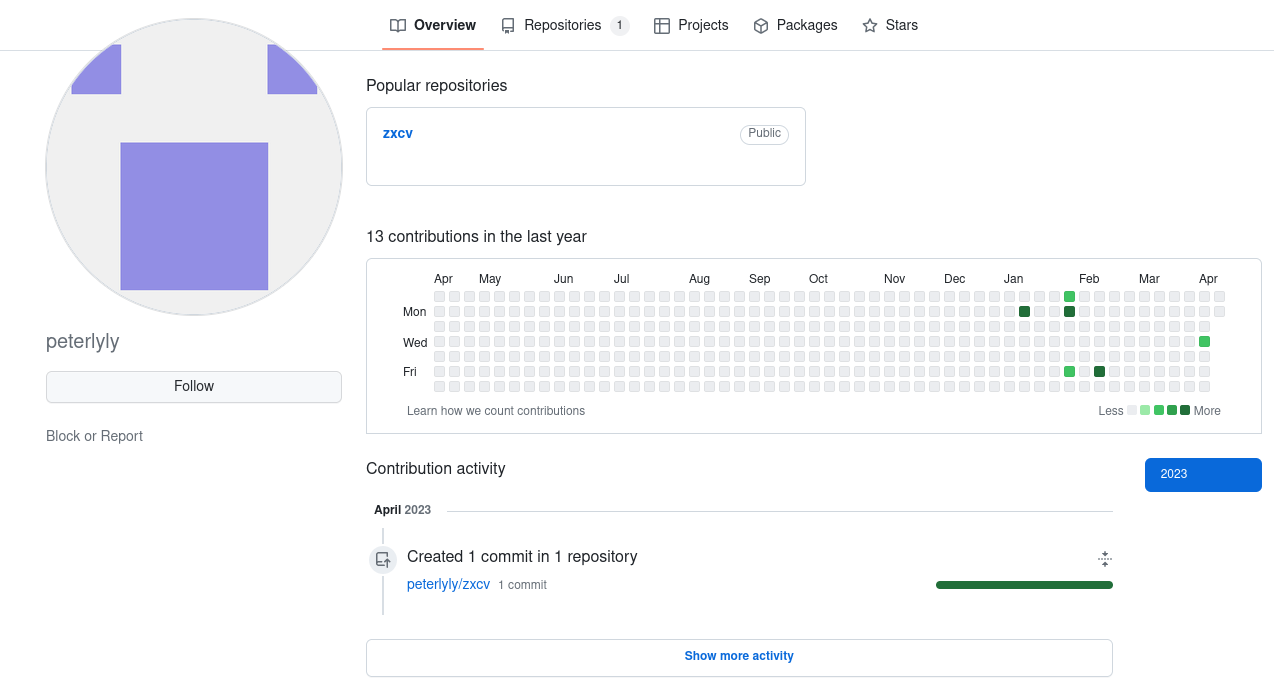
Task: Follow the user peterlyly
Action: (x=194, y=387)
